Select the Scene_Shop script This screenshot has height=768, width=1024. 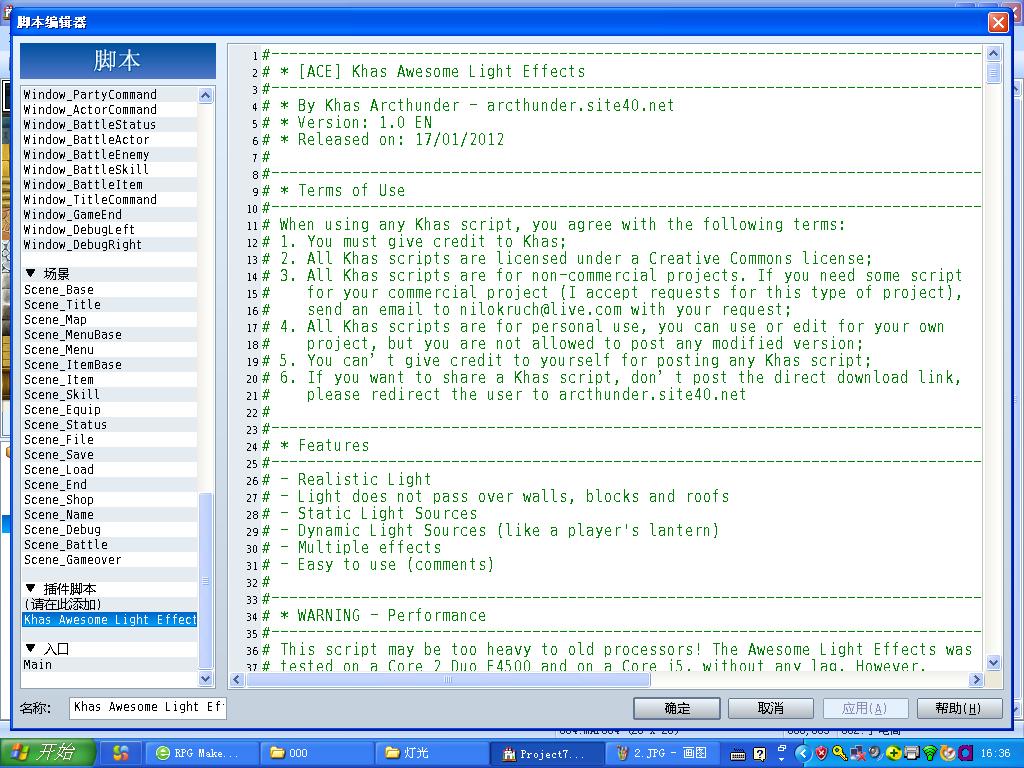109,500
